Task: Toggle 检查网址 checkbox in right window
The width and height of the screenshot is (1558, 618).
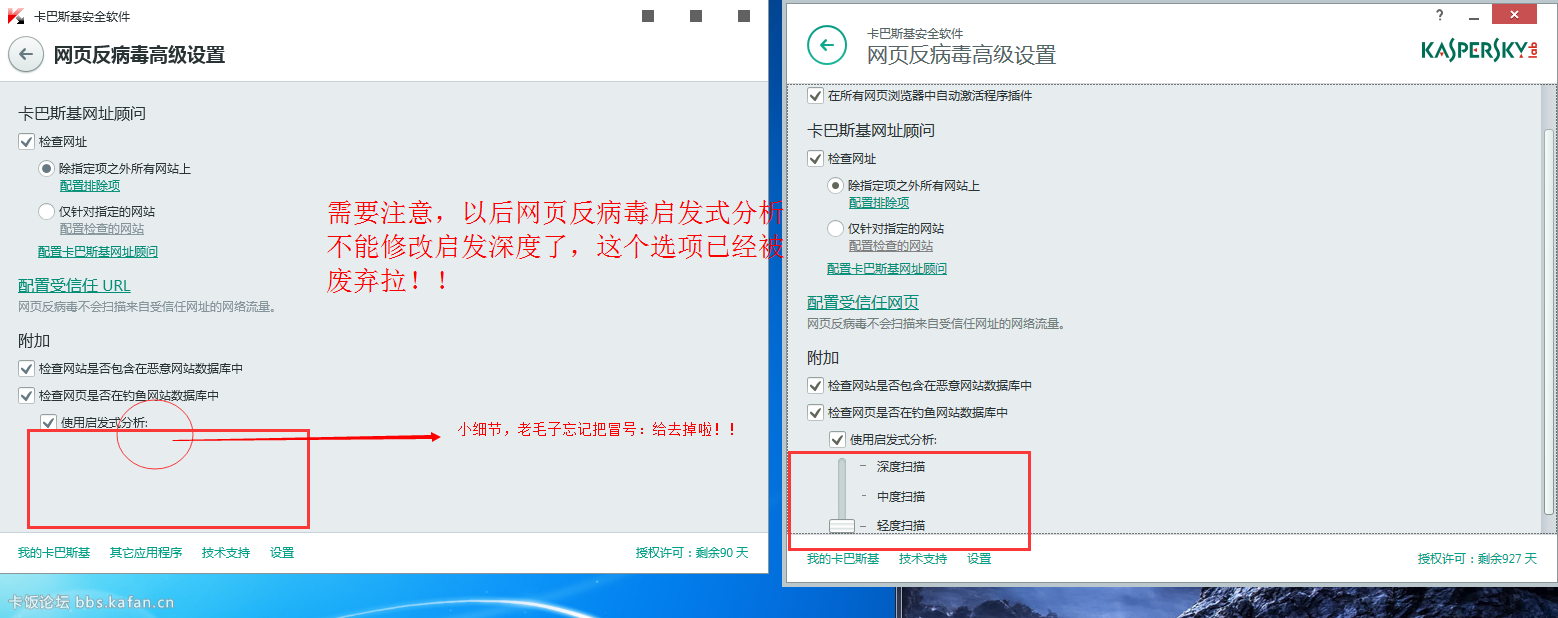Action: point(816,159)
